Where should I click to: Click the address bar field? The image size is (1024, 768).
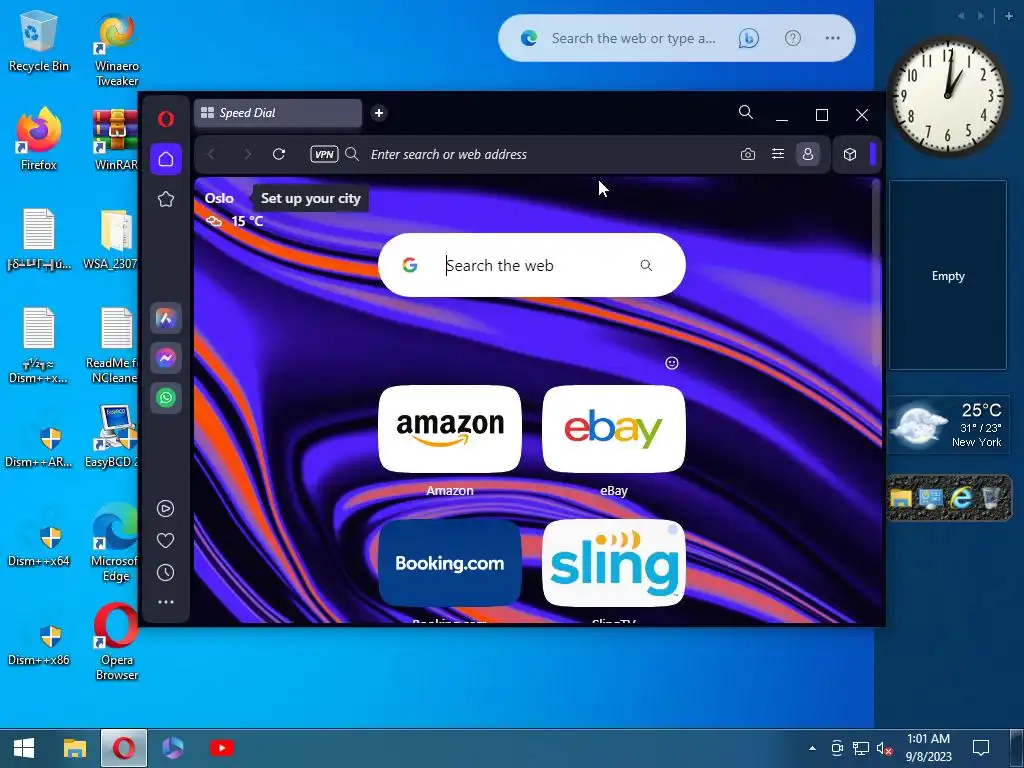549,154
